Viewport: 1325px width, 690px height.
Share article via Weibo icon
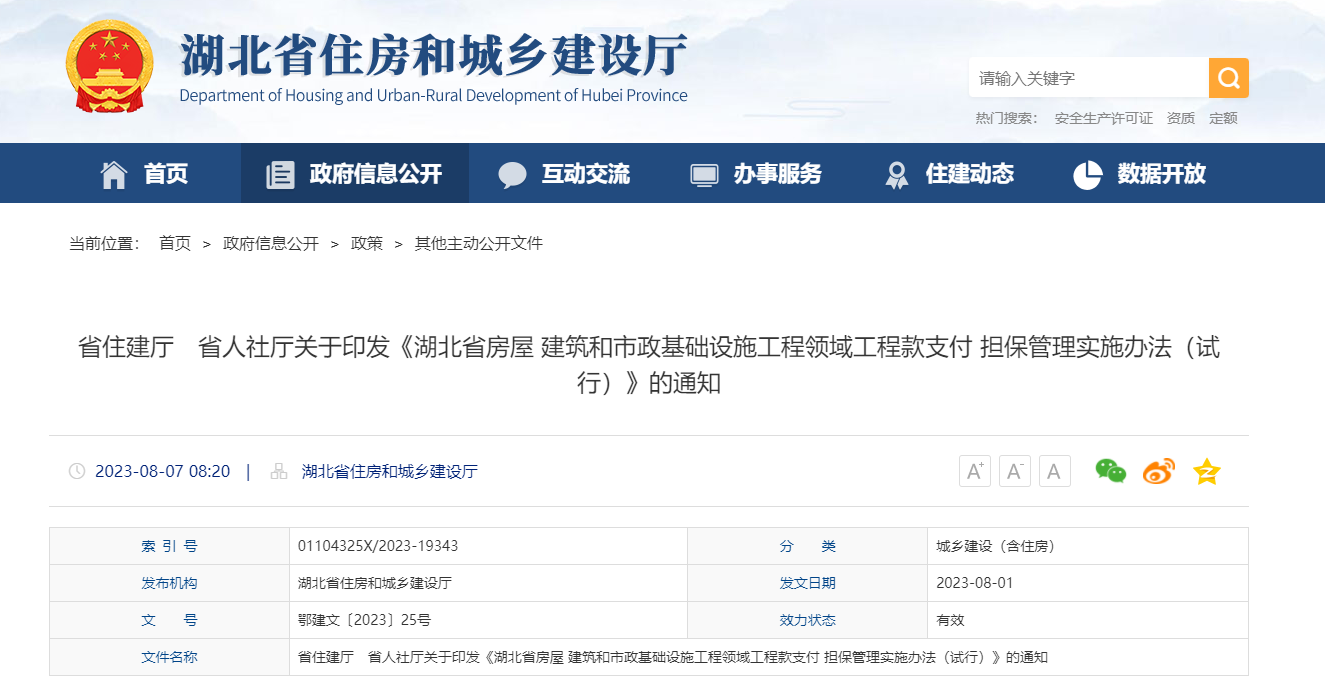pos(1159,471)
